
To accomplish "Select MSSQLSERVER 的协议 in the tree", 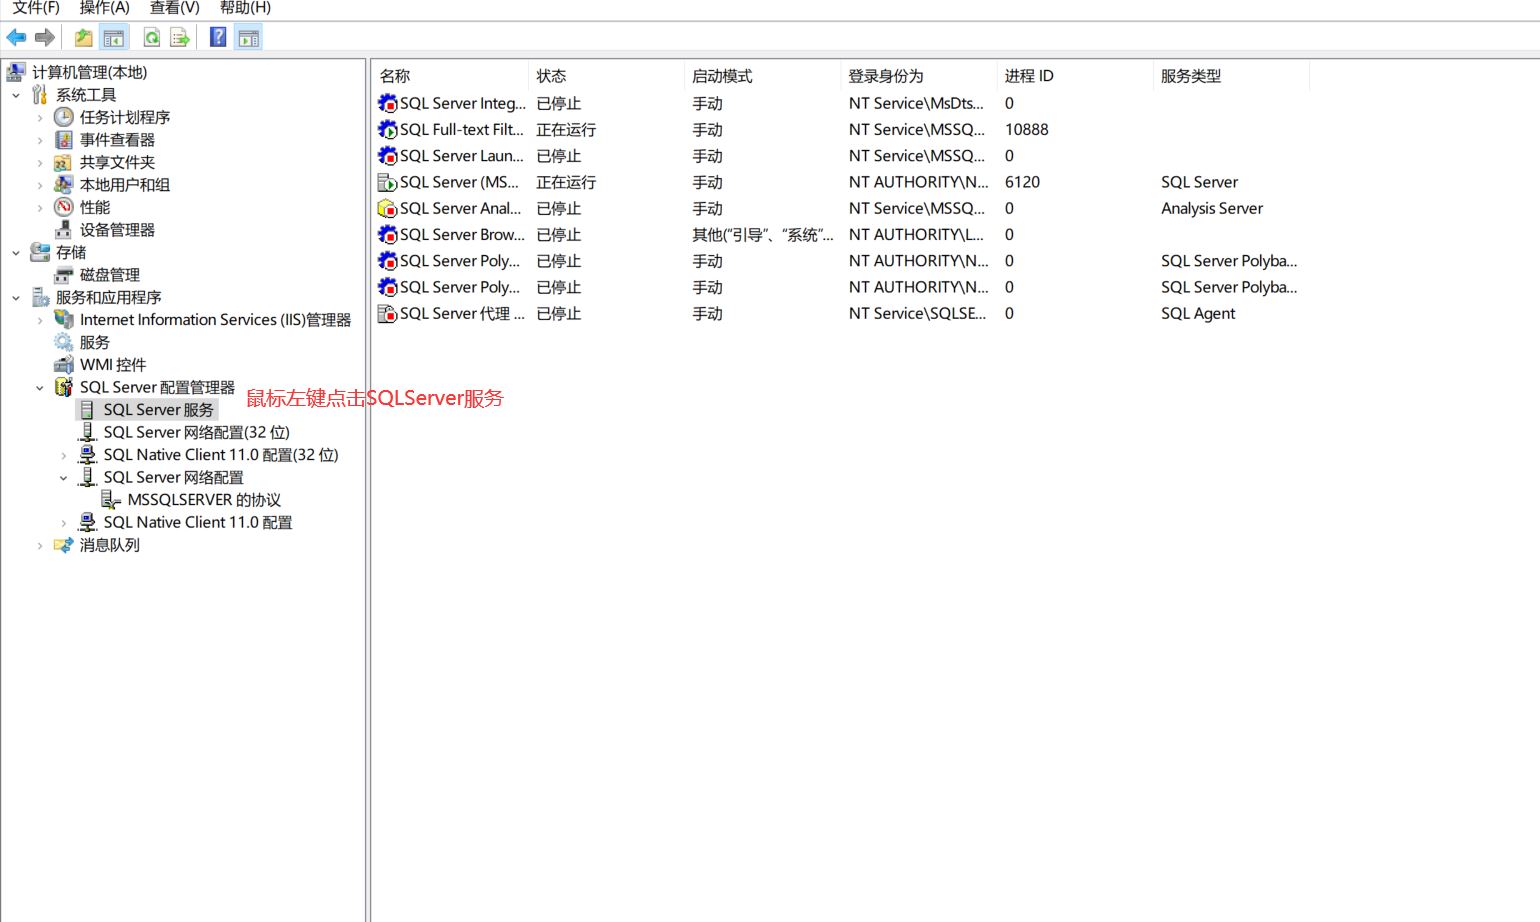I will click(x=203, y=500).
